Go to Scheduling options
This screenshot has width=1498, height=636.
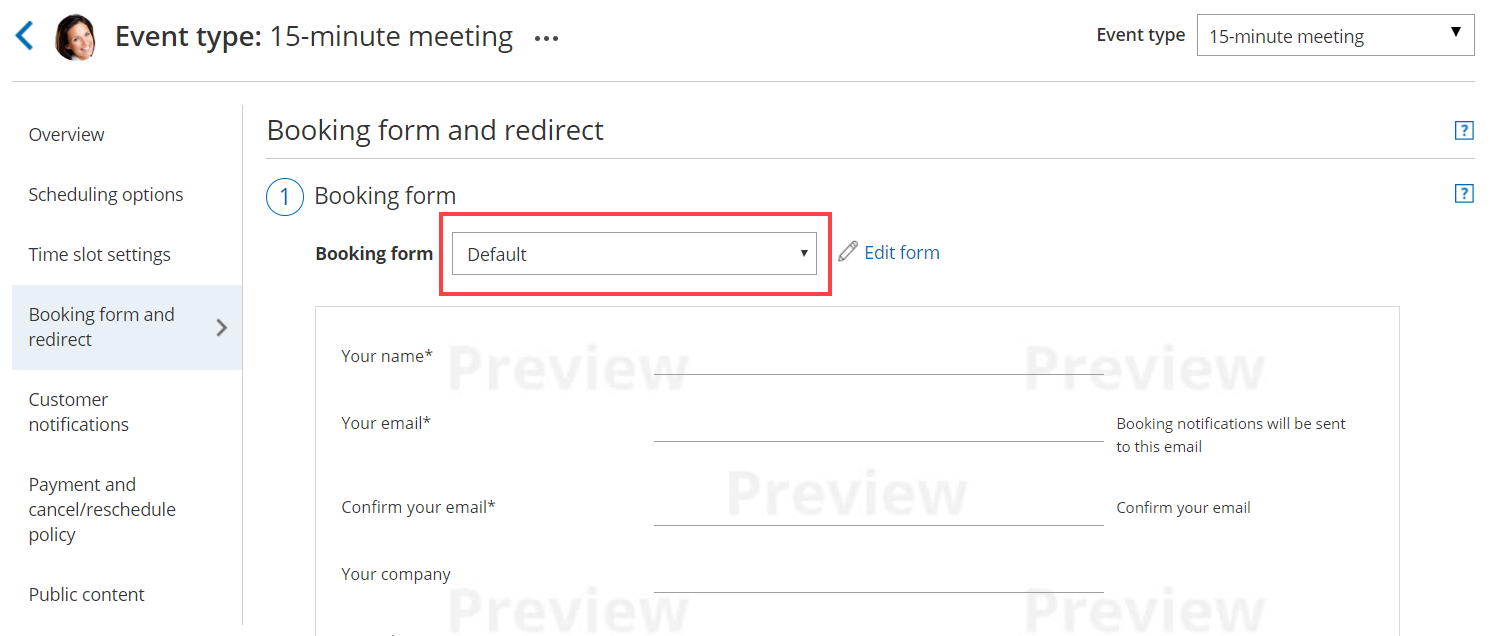[106, 195]
